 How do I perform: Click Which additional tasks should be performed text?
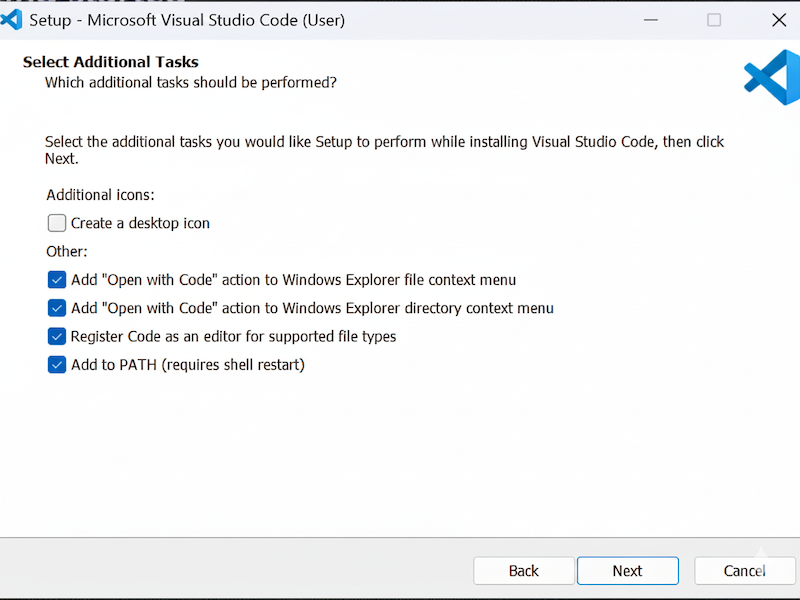191,82
